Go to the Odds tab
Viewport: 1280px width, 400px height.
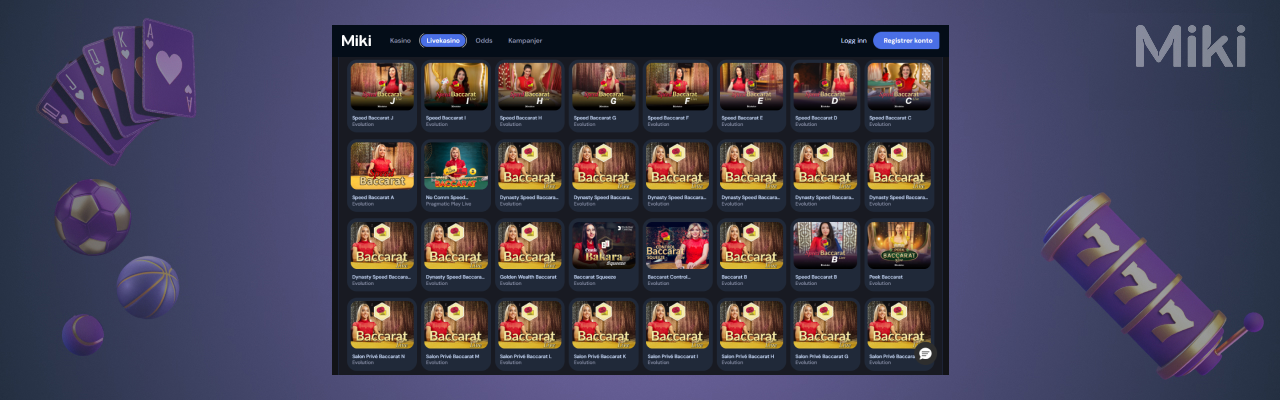[x=484, y=41]
